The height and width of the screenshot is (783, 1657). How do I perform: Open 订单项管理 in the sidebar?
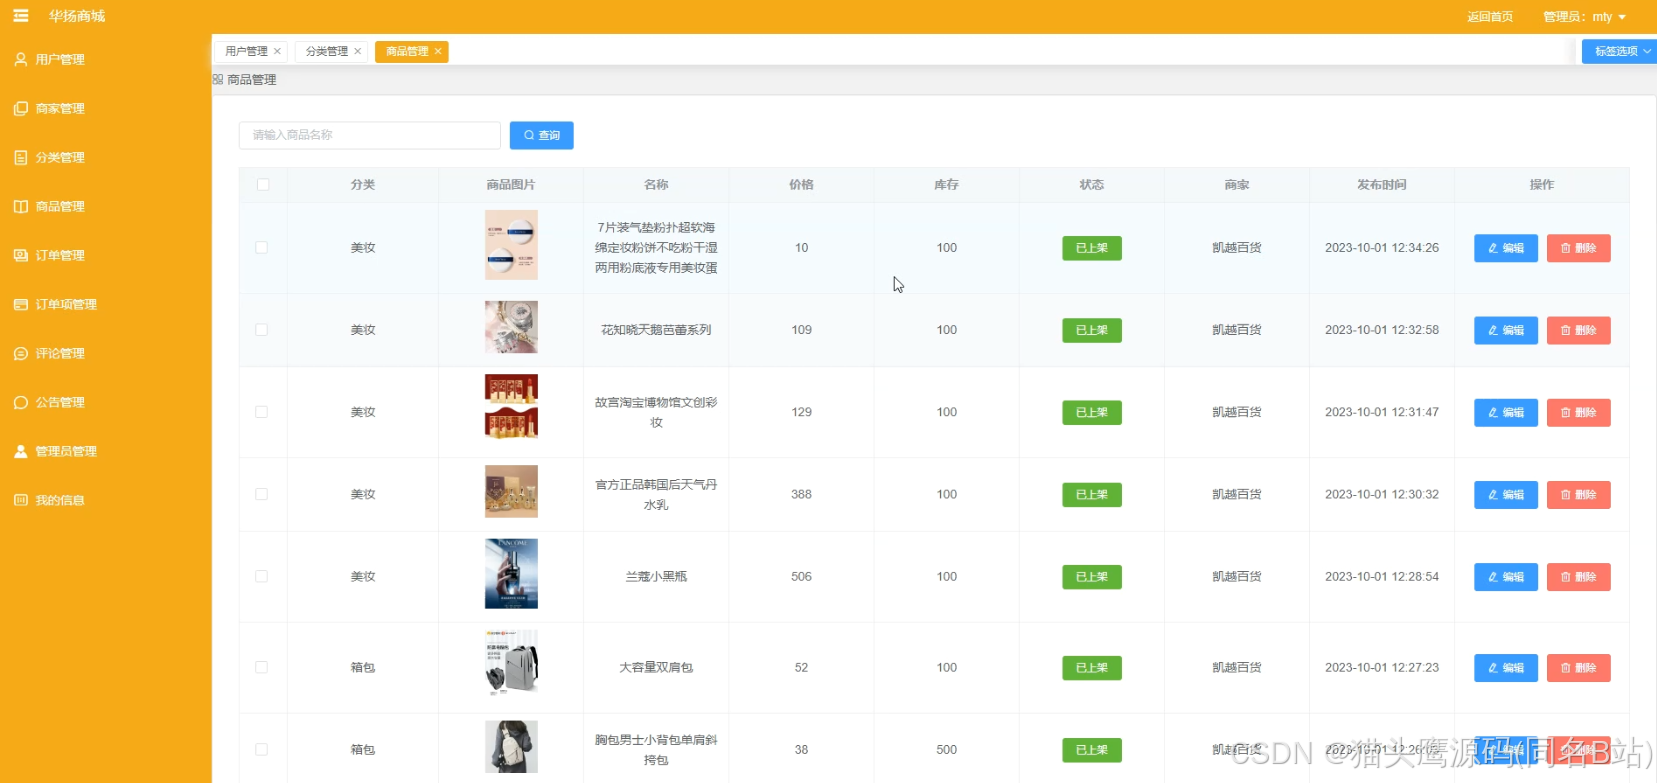pos(56,304)
